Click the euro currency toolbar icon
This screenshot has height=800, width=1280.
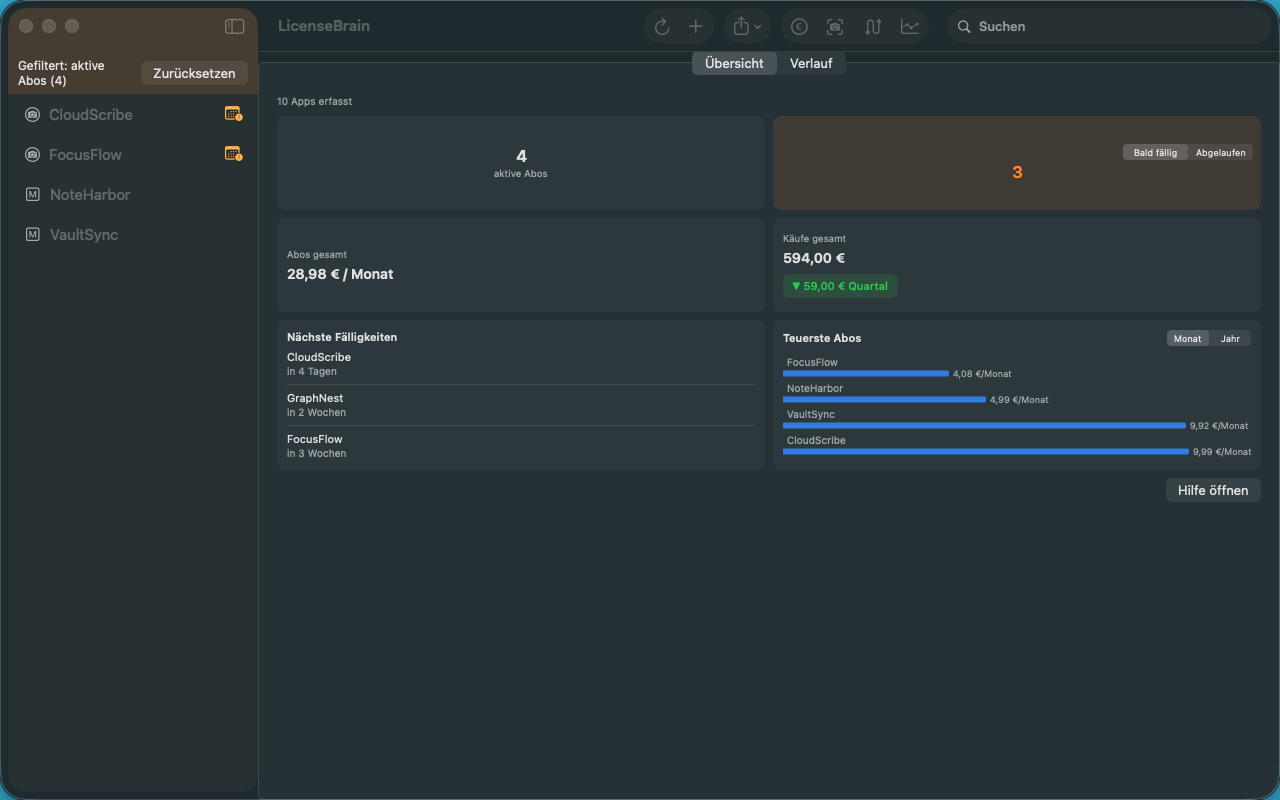(799, 27)
